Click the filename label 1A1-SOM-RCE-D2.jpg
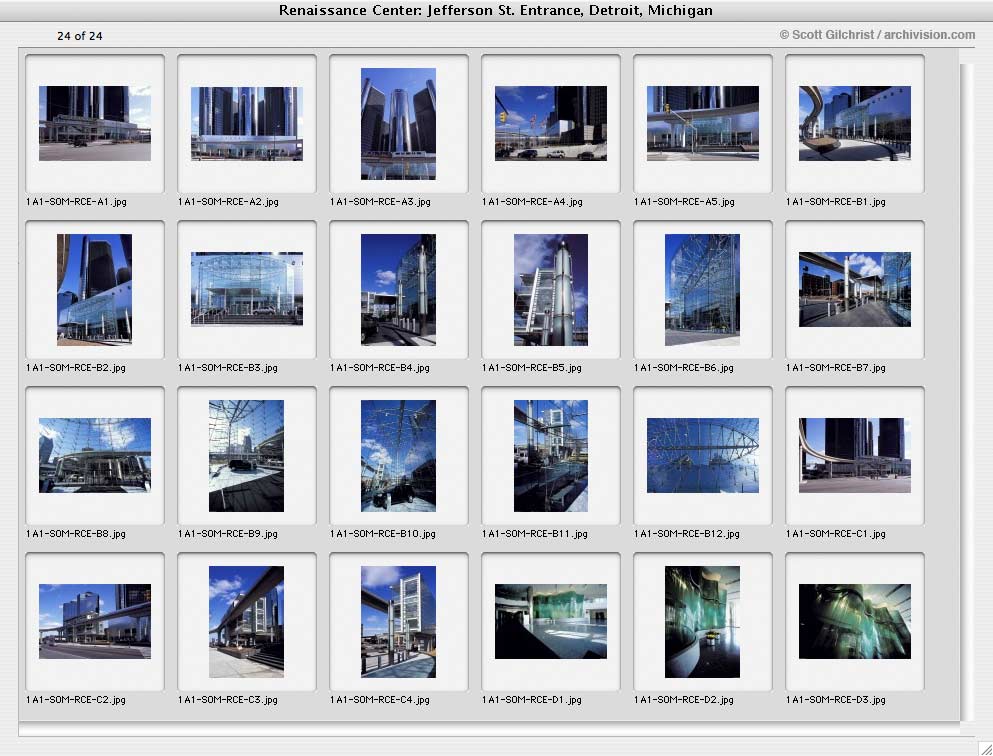Screen dimensions: 993x756 tap(684, 700)
